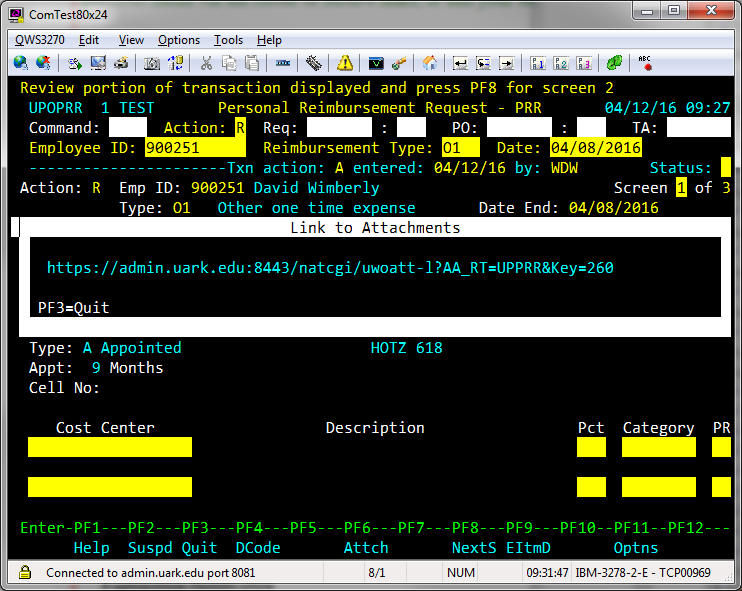Click the middle tab arrow icon
Image resolution: width=742 pixels, height=591 pixels.
[483, 62]
